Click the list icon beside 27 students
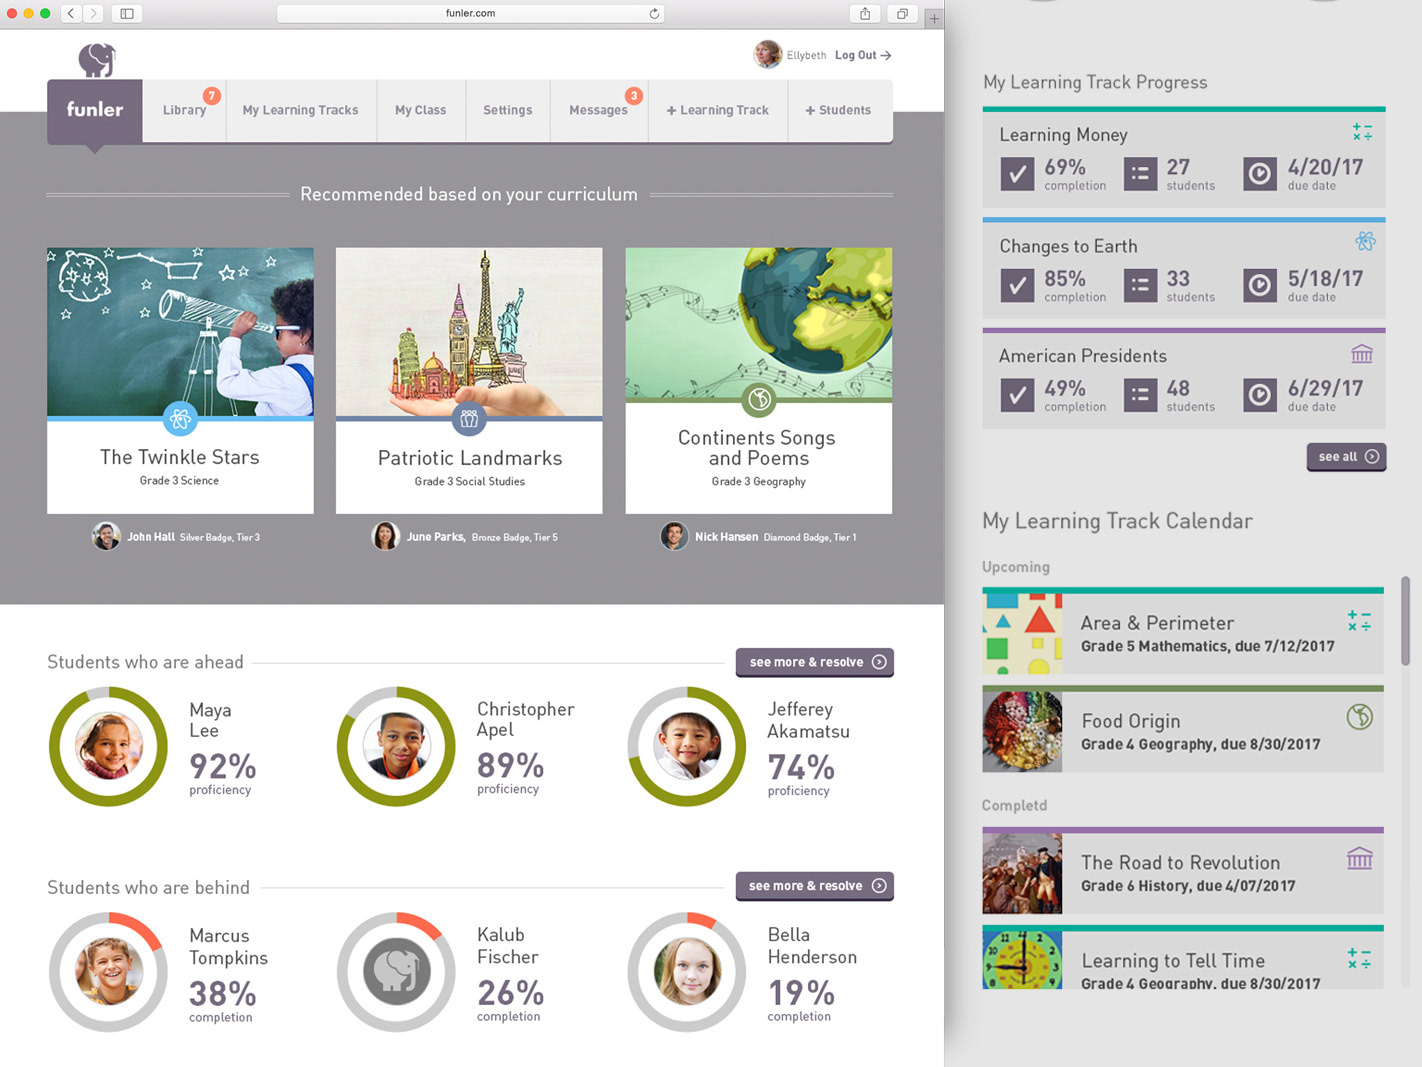This screenshot has width=1422, height=1067. 1140,174
